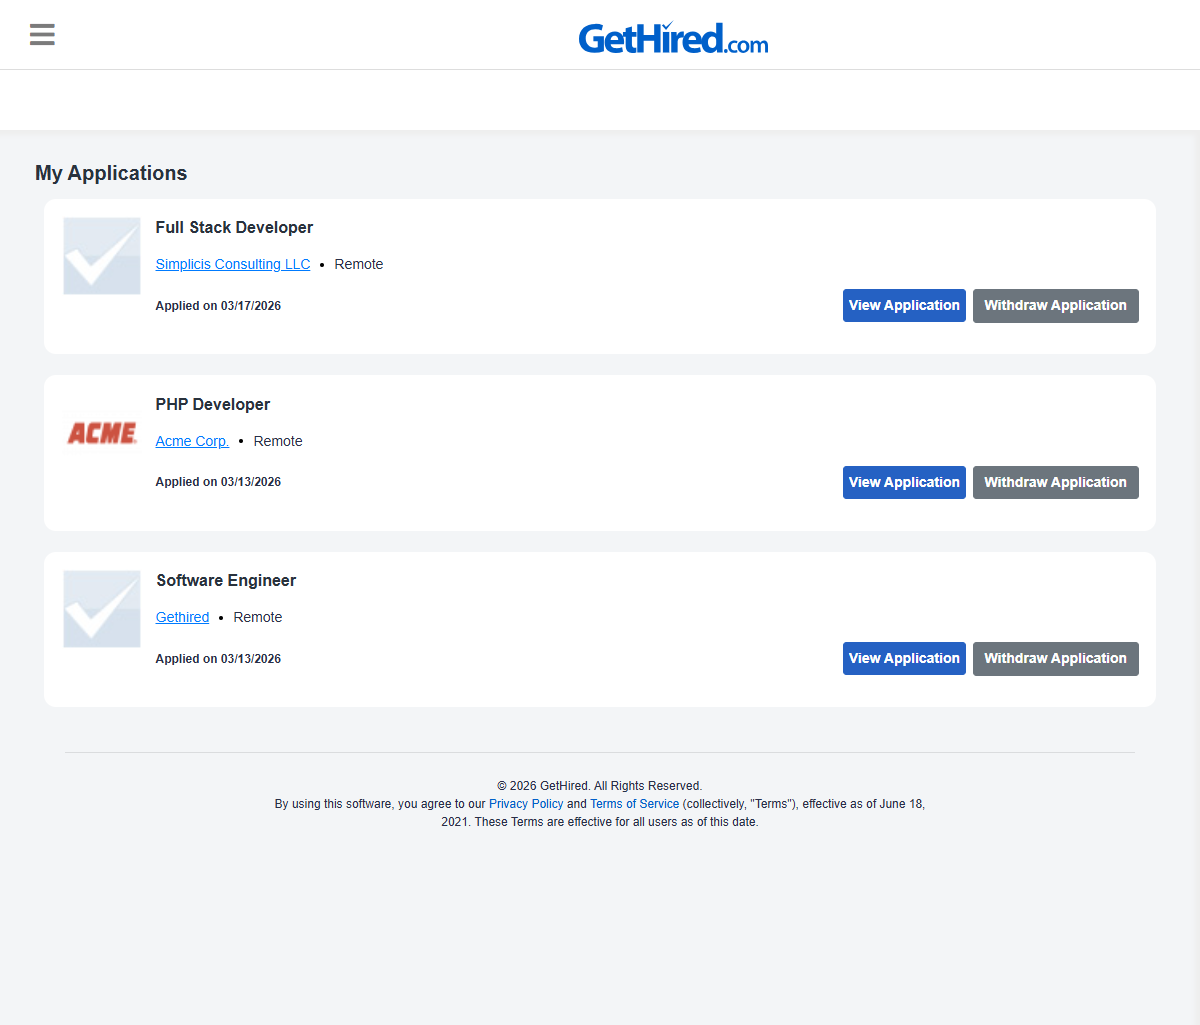The height and width of the screenshot is (1025, 1200).
Task: Open the Privacy Policy footer link
Action: [526, 804]
